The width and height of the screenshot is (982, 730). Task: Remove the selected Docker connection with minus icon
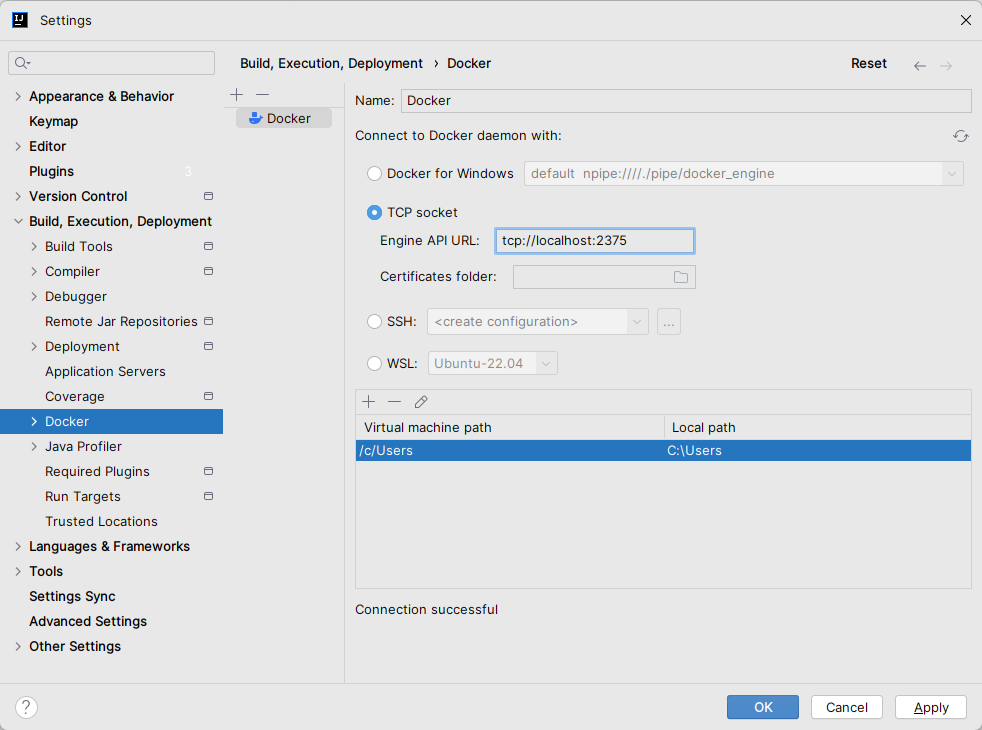pos(262,95)
